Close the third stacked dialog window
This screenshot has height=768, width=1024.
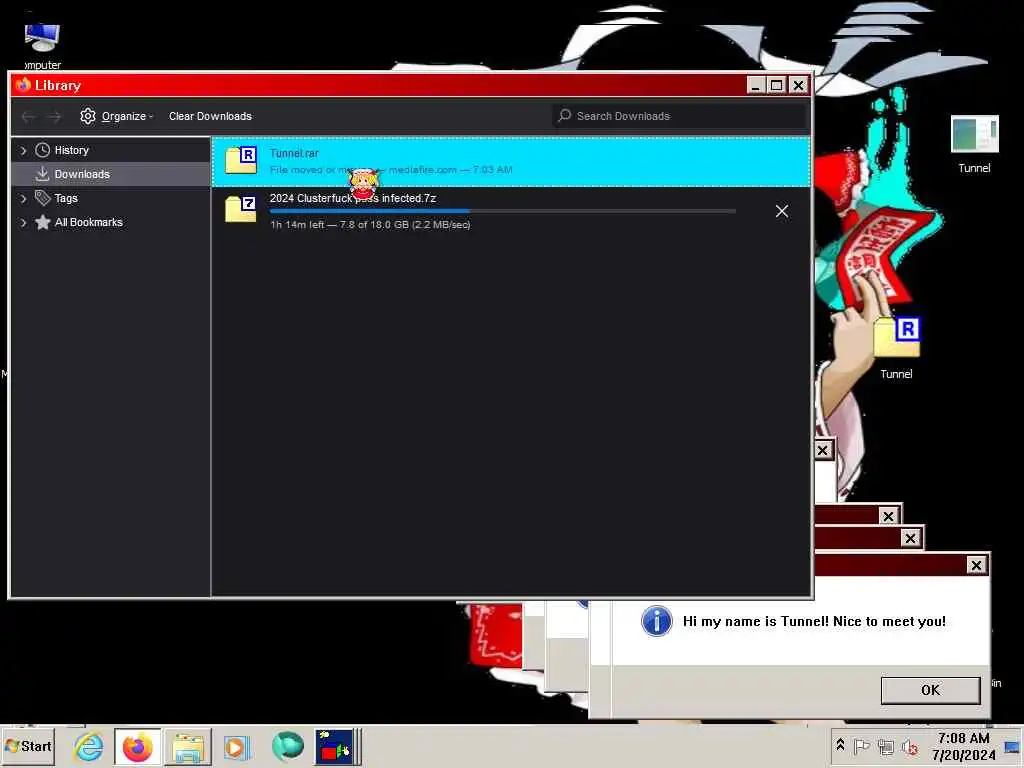(x=888, y=516)
